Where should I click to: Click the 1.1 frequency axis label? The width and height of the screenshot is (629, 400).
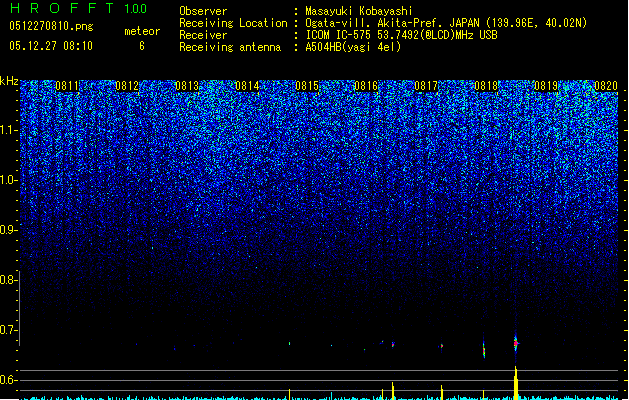[x=8, y=130]
